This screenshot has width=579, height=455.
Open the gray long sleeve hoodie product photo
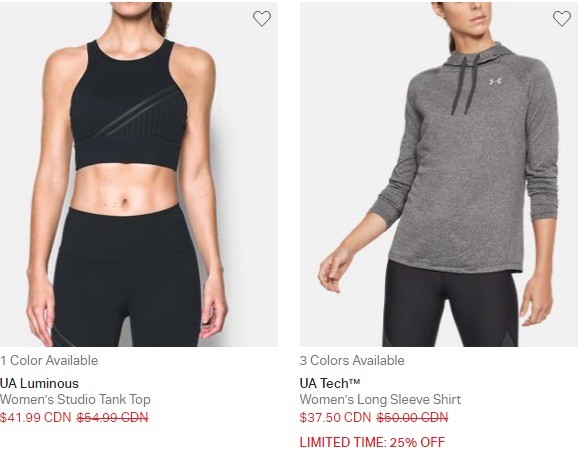[x=439, y=174]
